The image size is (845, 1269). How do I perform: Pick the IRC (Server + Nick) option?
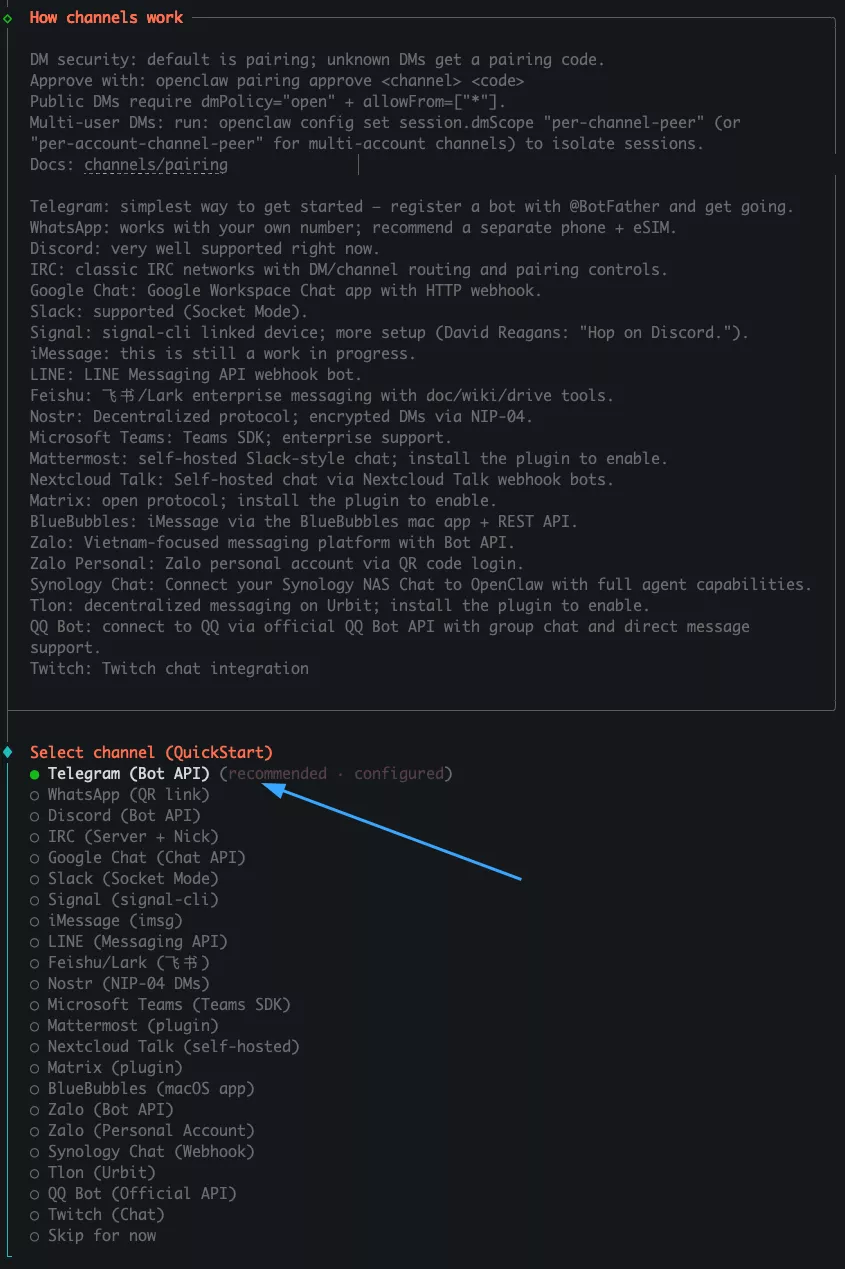point(133,836)
